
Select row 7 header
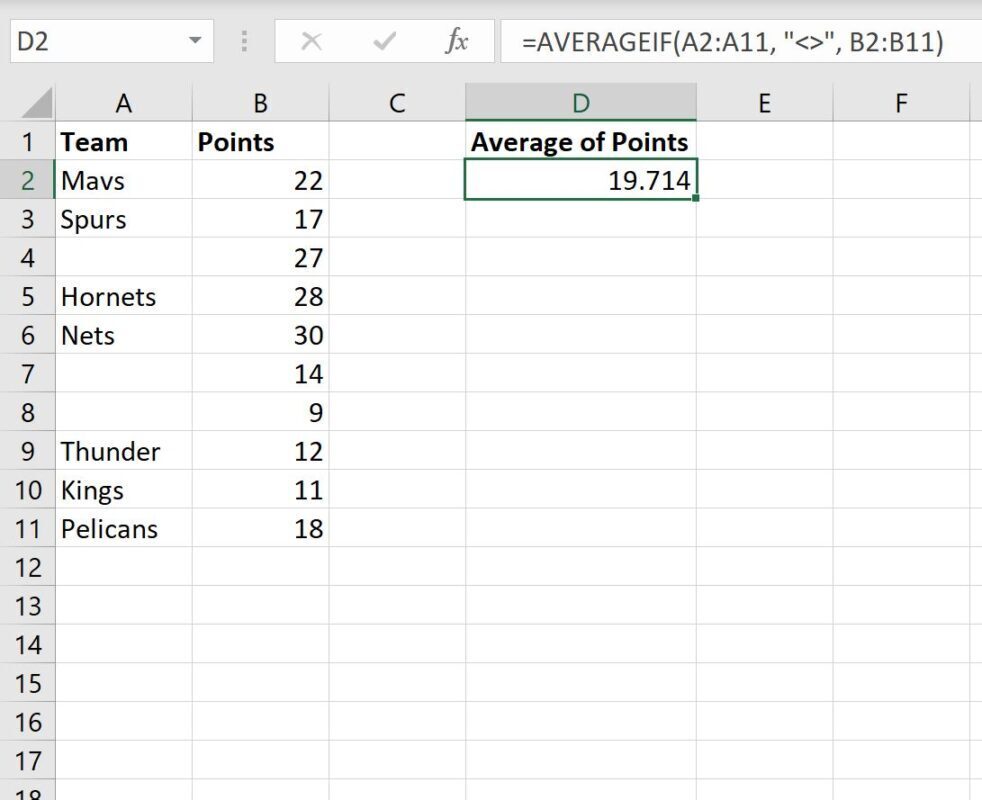coord(28,373)
